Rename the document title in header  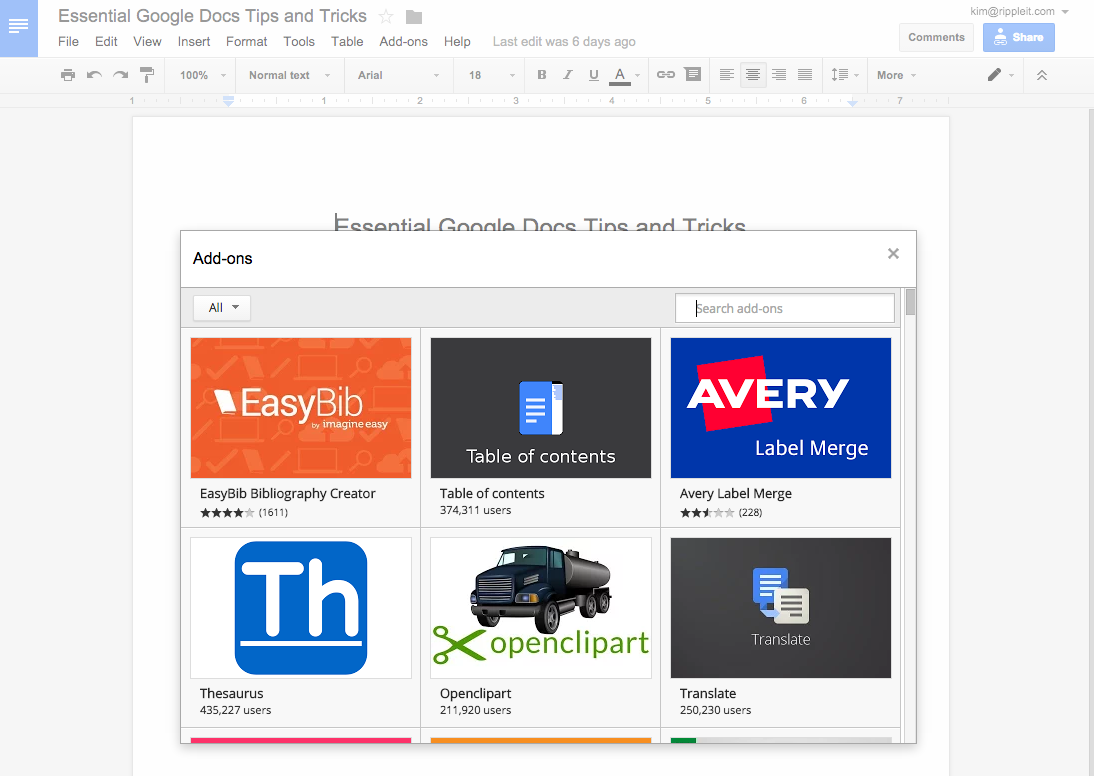click(212, 16)
